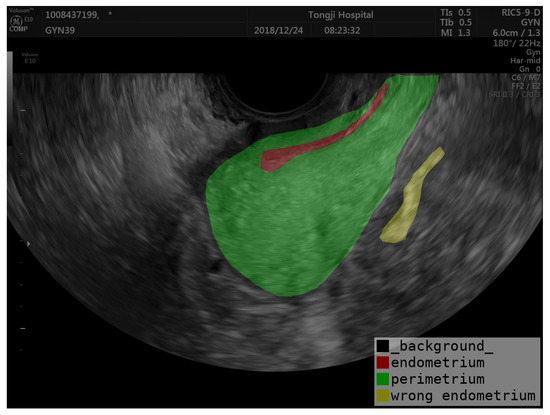Click the RIC5-9-D probe label

tap(521, 13)
